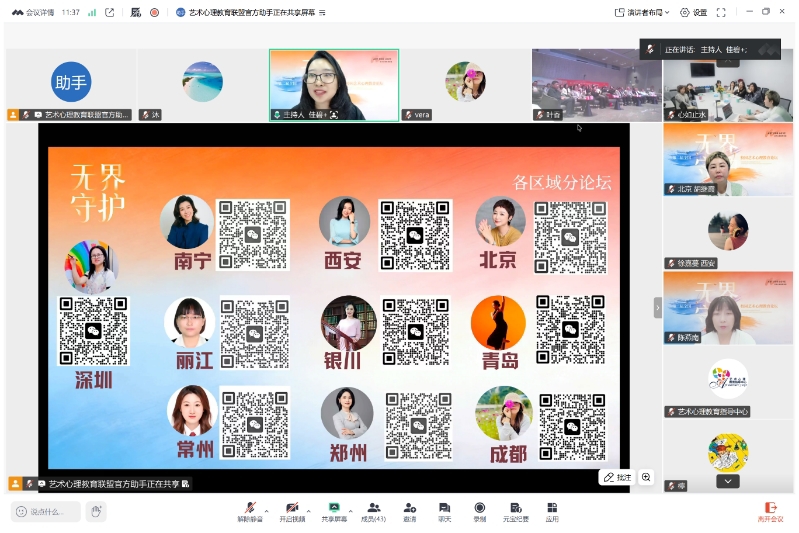Start recording with 录制 button
Viewport: 799px width, 533px height.
[479, 511]
